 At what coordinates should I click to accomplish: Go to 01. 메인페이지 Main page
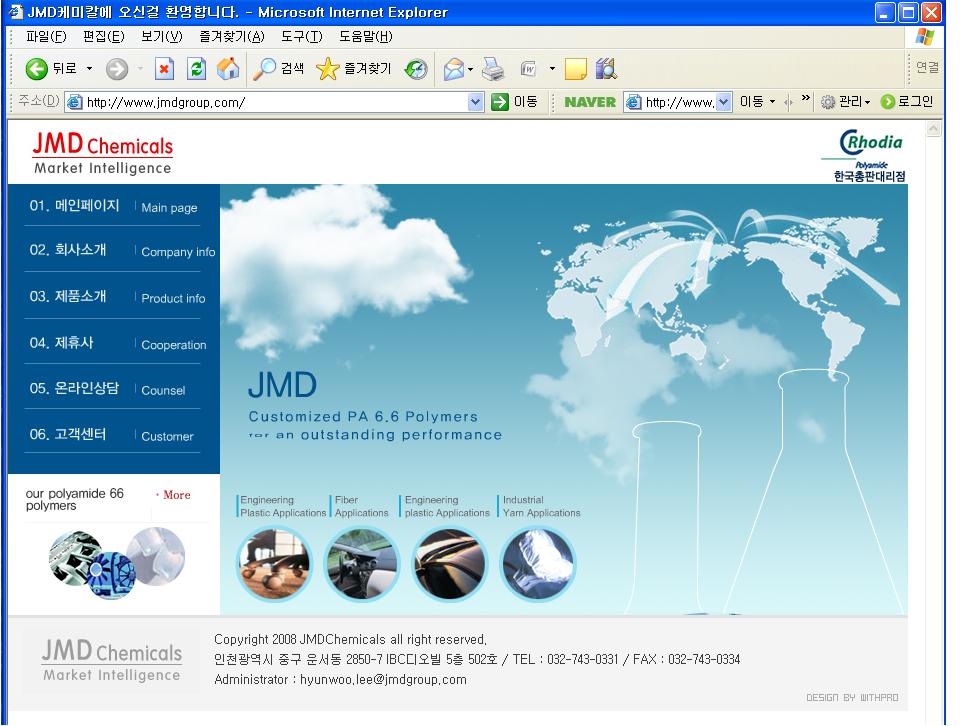pos(113,206)
